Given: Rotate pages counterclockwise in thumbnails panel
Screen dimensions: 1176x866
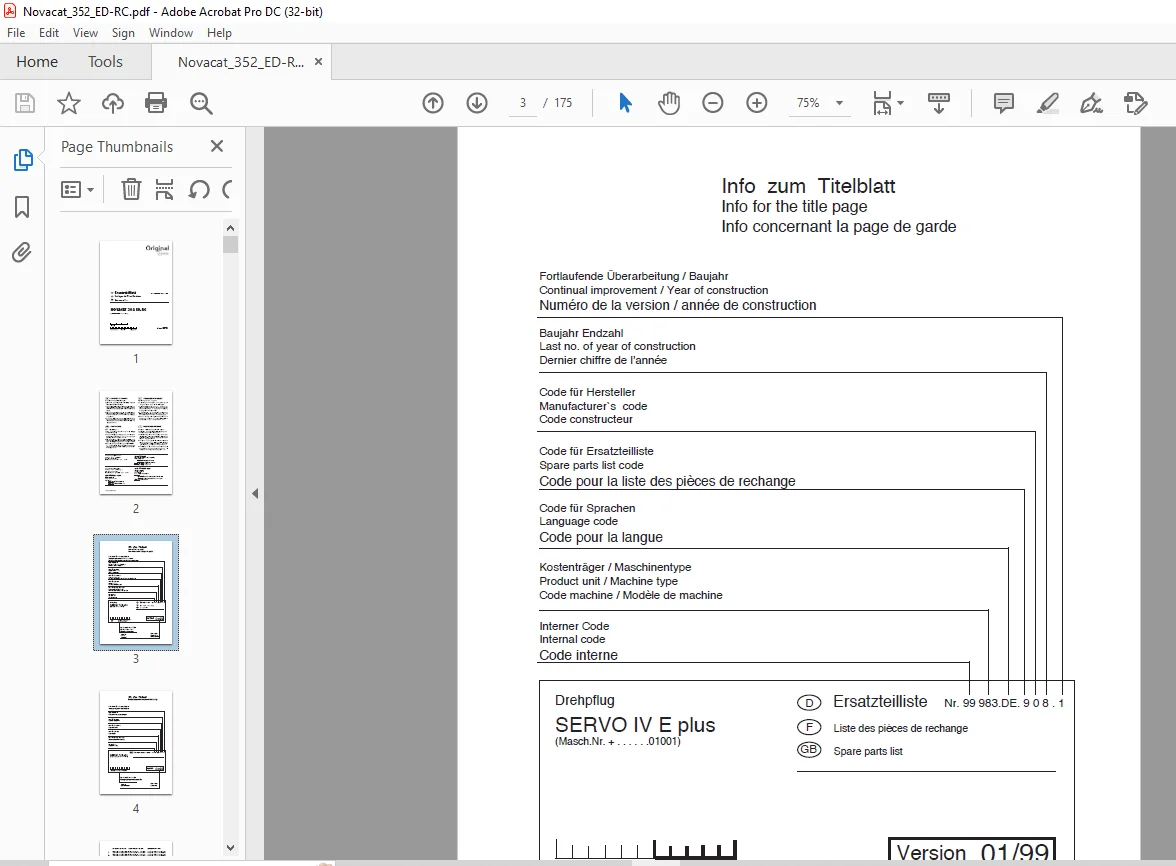Looking at the screenshot, I should click(199, 189).
